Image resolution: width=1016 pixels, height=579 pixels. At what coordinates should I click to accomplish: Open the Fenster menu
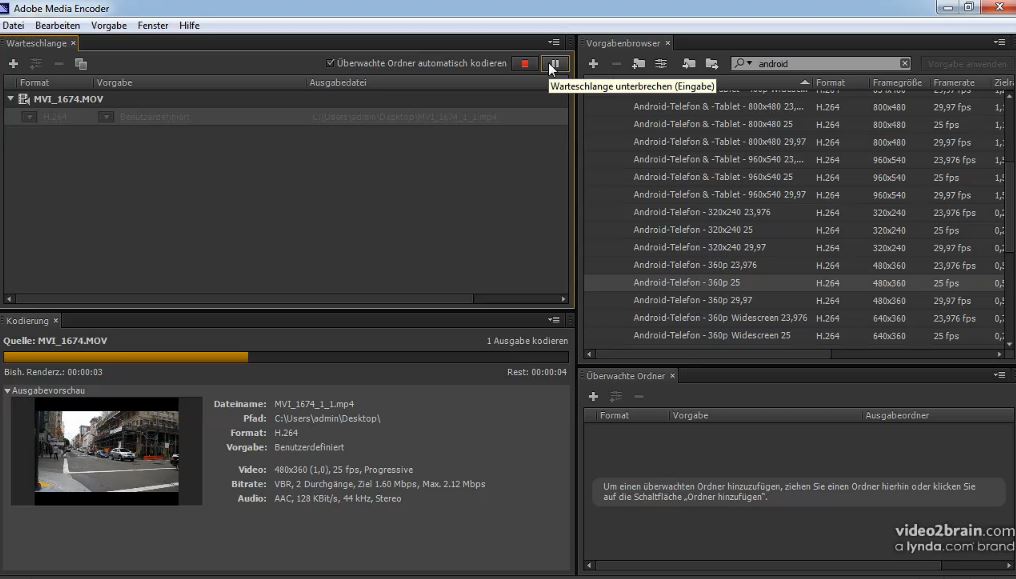pyautogui.click(x=153, y=25)
